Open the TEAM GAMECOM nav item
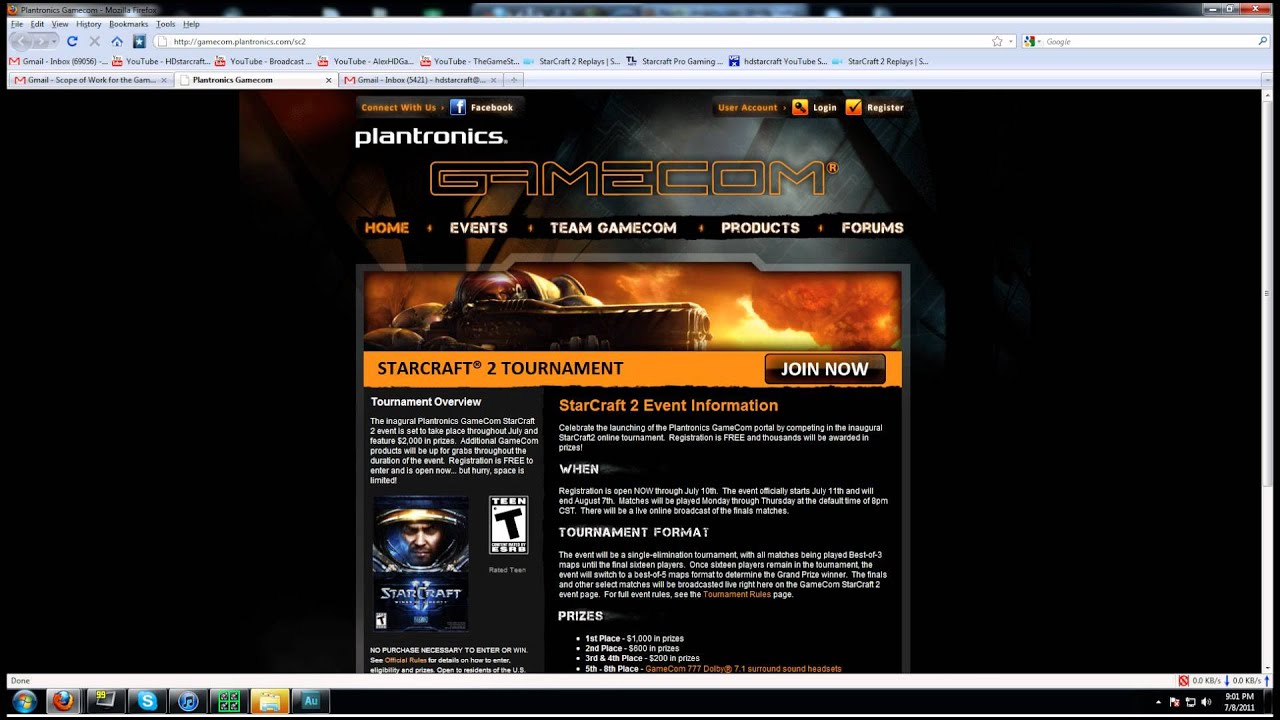 (x=613, y=228)
